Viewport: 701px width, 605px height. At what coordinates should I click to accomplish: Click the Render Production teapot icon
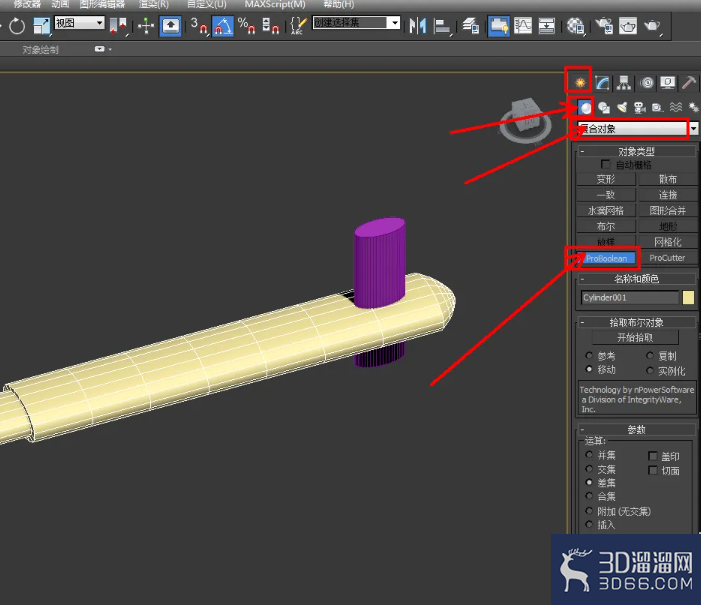[x=652, y=25]
